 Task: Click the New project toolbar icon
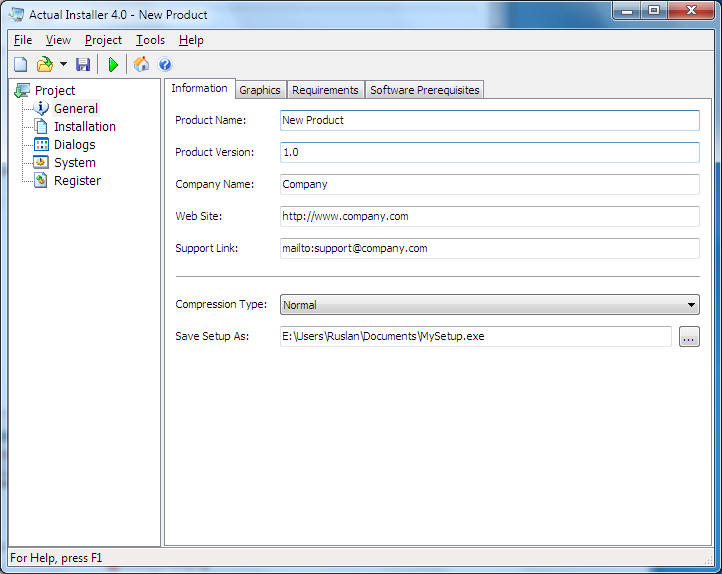(21, 64)
